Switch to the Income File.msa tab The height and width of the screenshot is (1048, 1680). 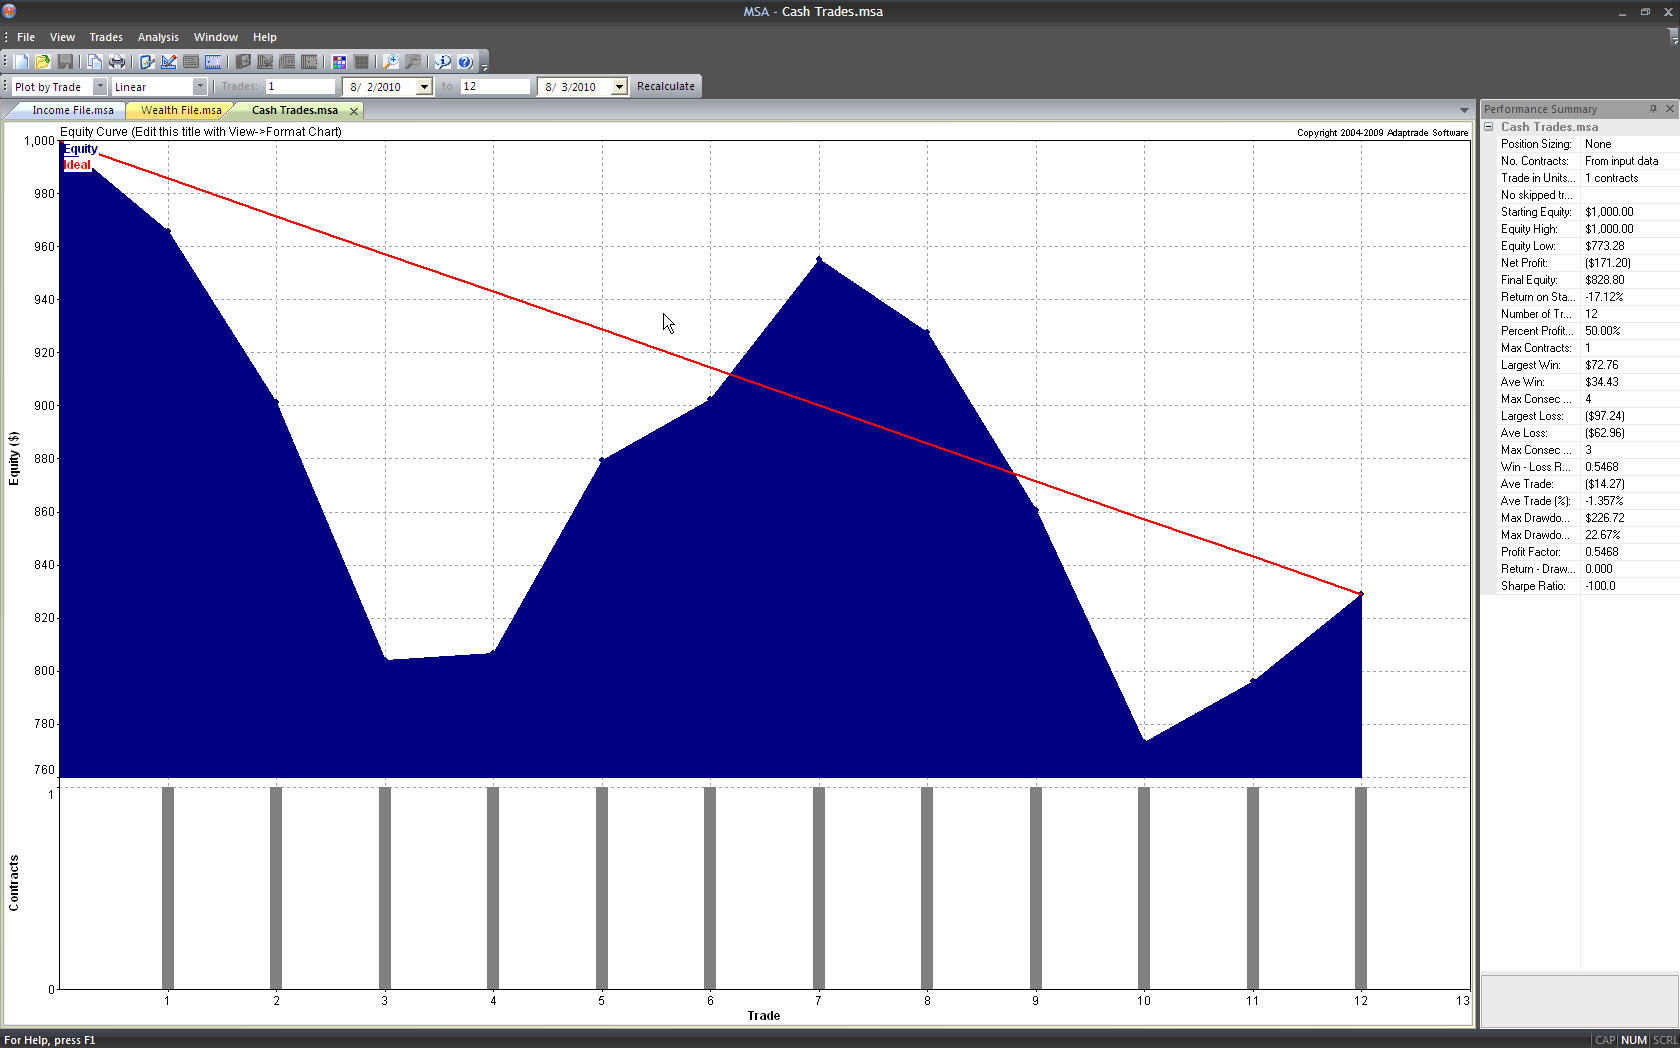tap(73, 110)
